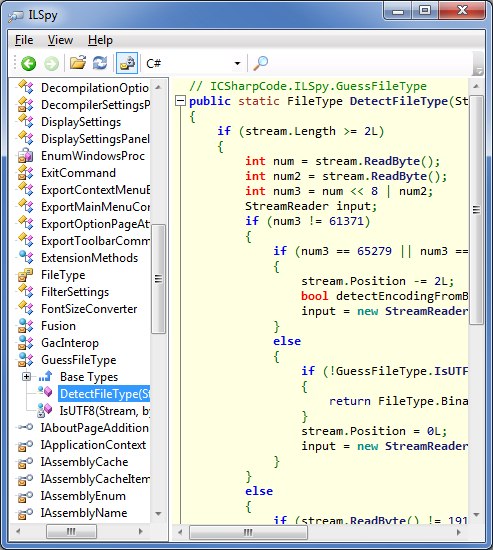Click the code view horizontal scrollbar thumb
Screen dimensions: 493x550
(248, 532)
